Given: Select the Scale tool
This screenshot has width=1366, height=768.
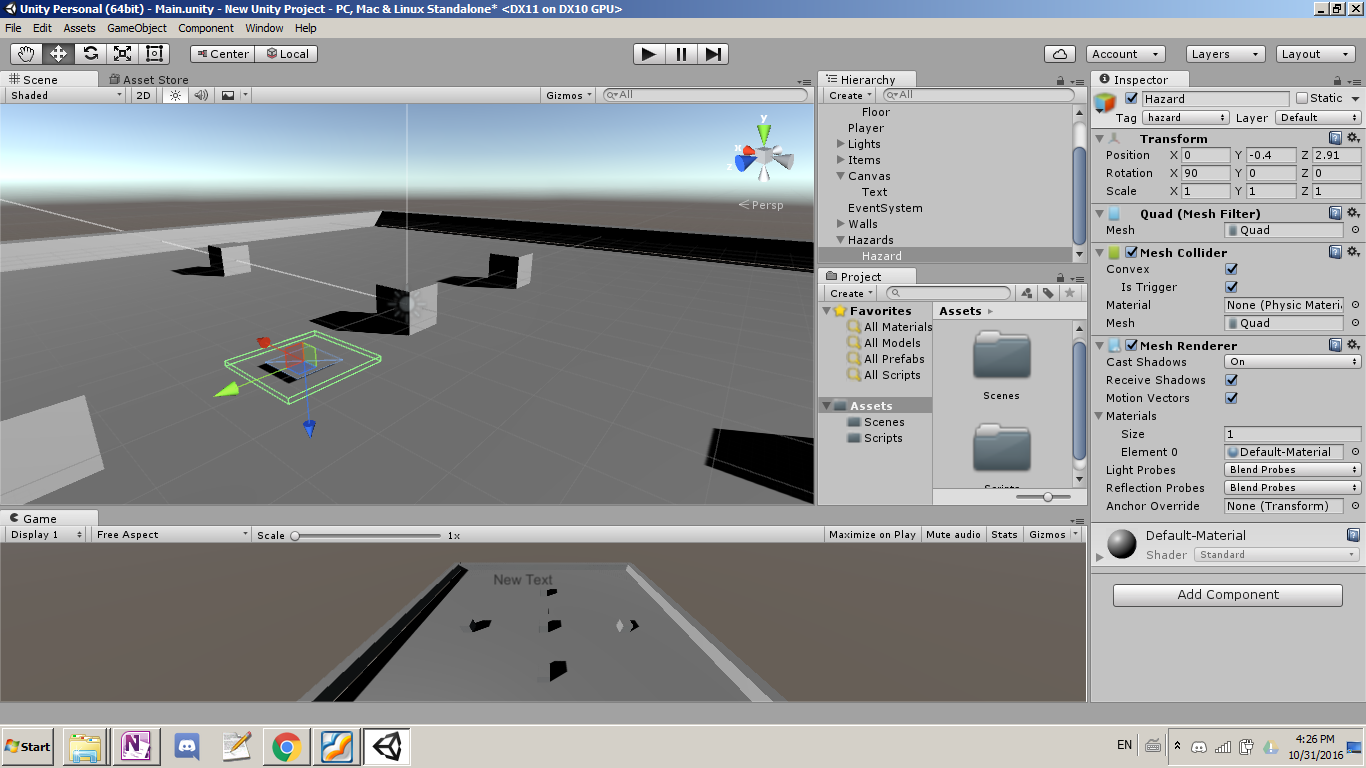Looking at the screenshot, I should (121, 54).
